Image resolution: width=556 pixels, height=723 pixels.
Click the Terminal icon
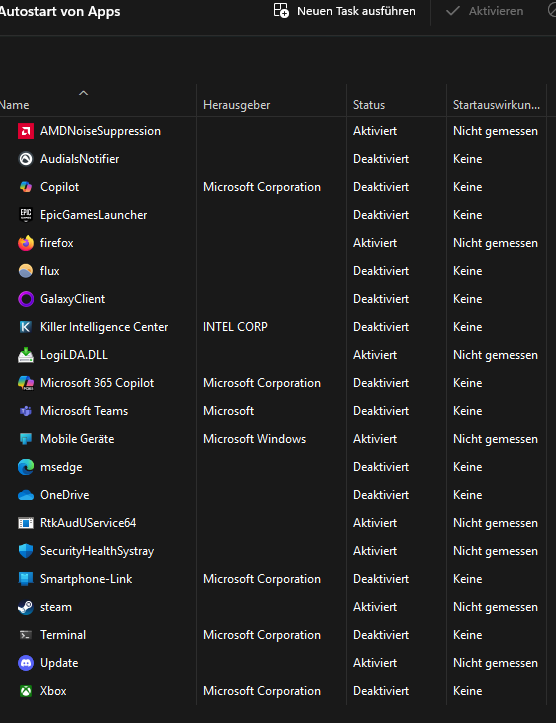point(26,635)
